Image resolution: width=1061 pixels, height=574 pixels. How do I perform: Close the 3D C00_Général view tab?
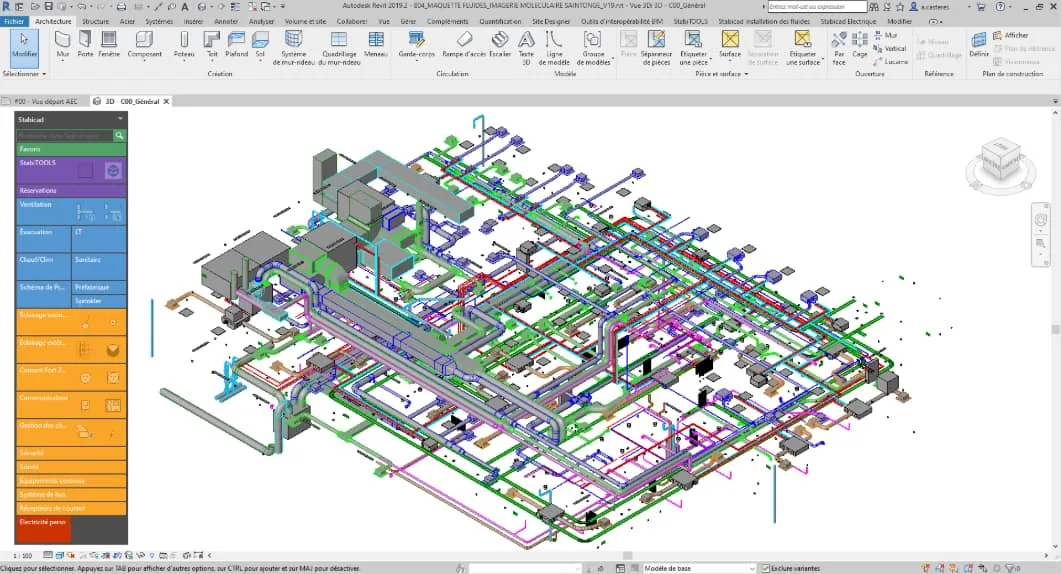click(x=166, y=102)
